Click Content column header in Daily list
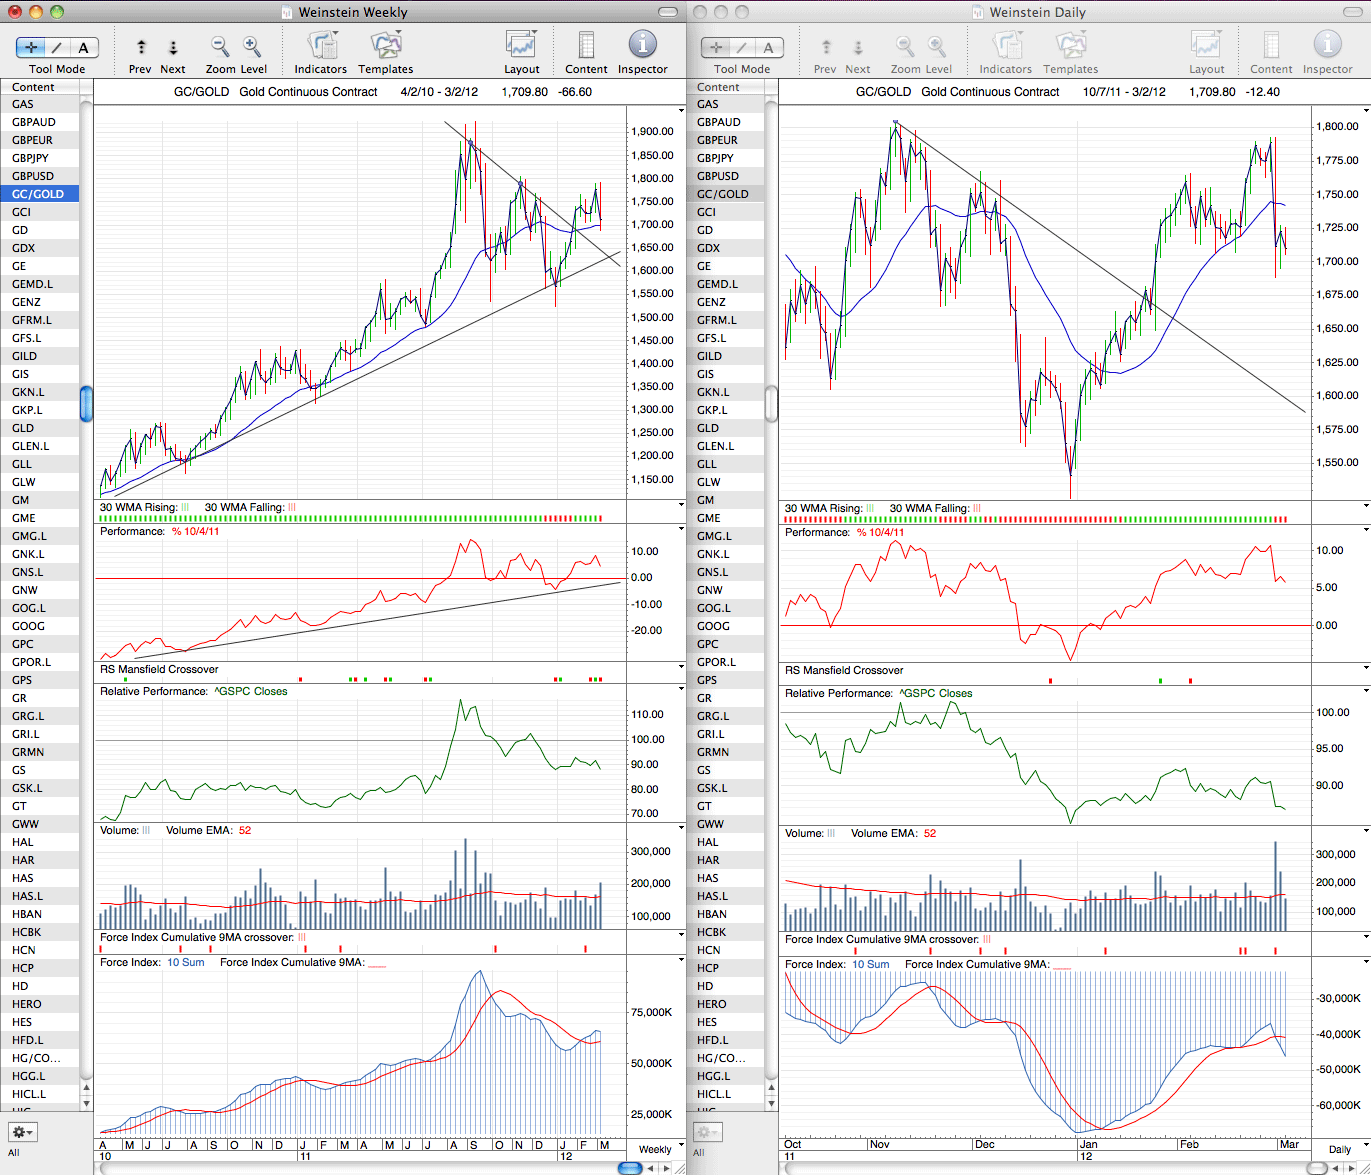Viewport: 1371px width, 1175px height. click(x=725, y=87)
